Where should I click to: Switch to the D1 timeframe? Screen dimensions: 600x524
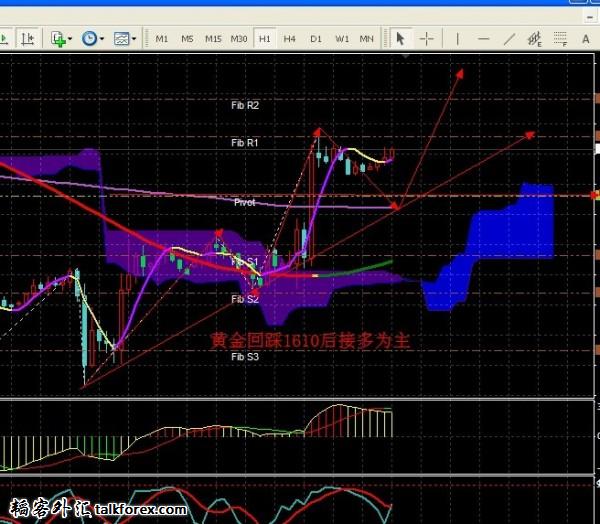click(x=316, y=39)
